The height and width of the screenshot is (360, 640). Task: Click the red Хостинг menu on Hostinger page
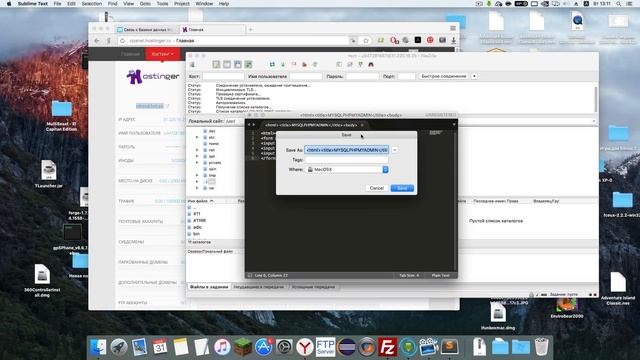click(x=162, y=54)
